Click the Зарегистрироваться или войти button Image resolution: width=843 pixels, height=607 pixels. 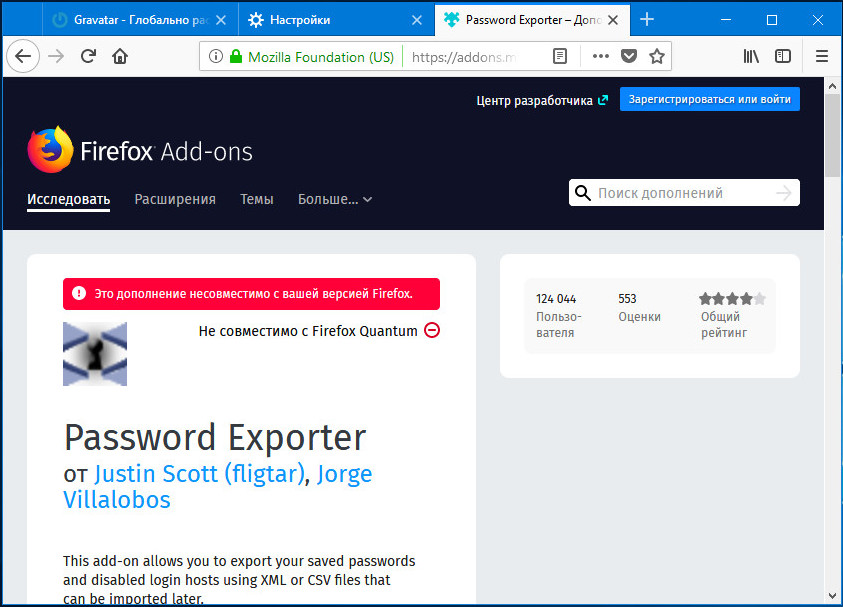pos(710,99)
